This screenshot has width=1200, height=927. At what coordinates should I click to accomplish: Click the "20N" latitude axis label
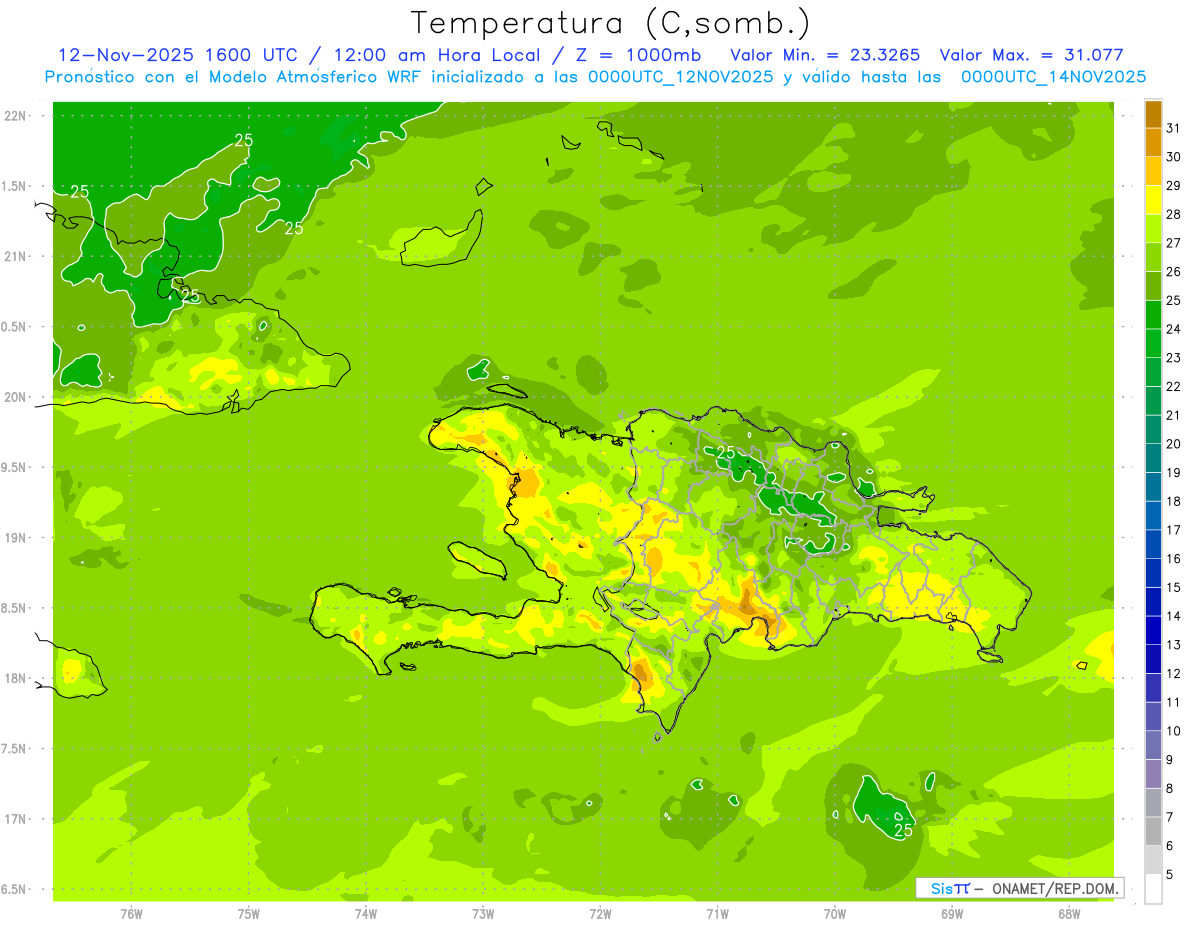(14, 398)
